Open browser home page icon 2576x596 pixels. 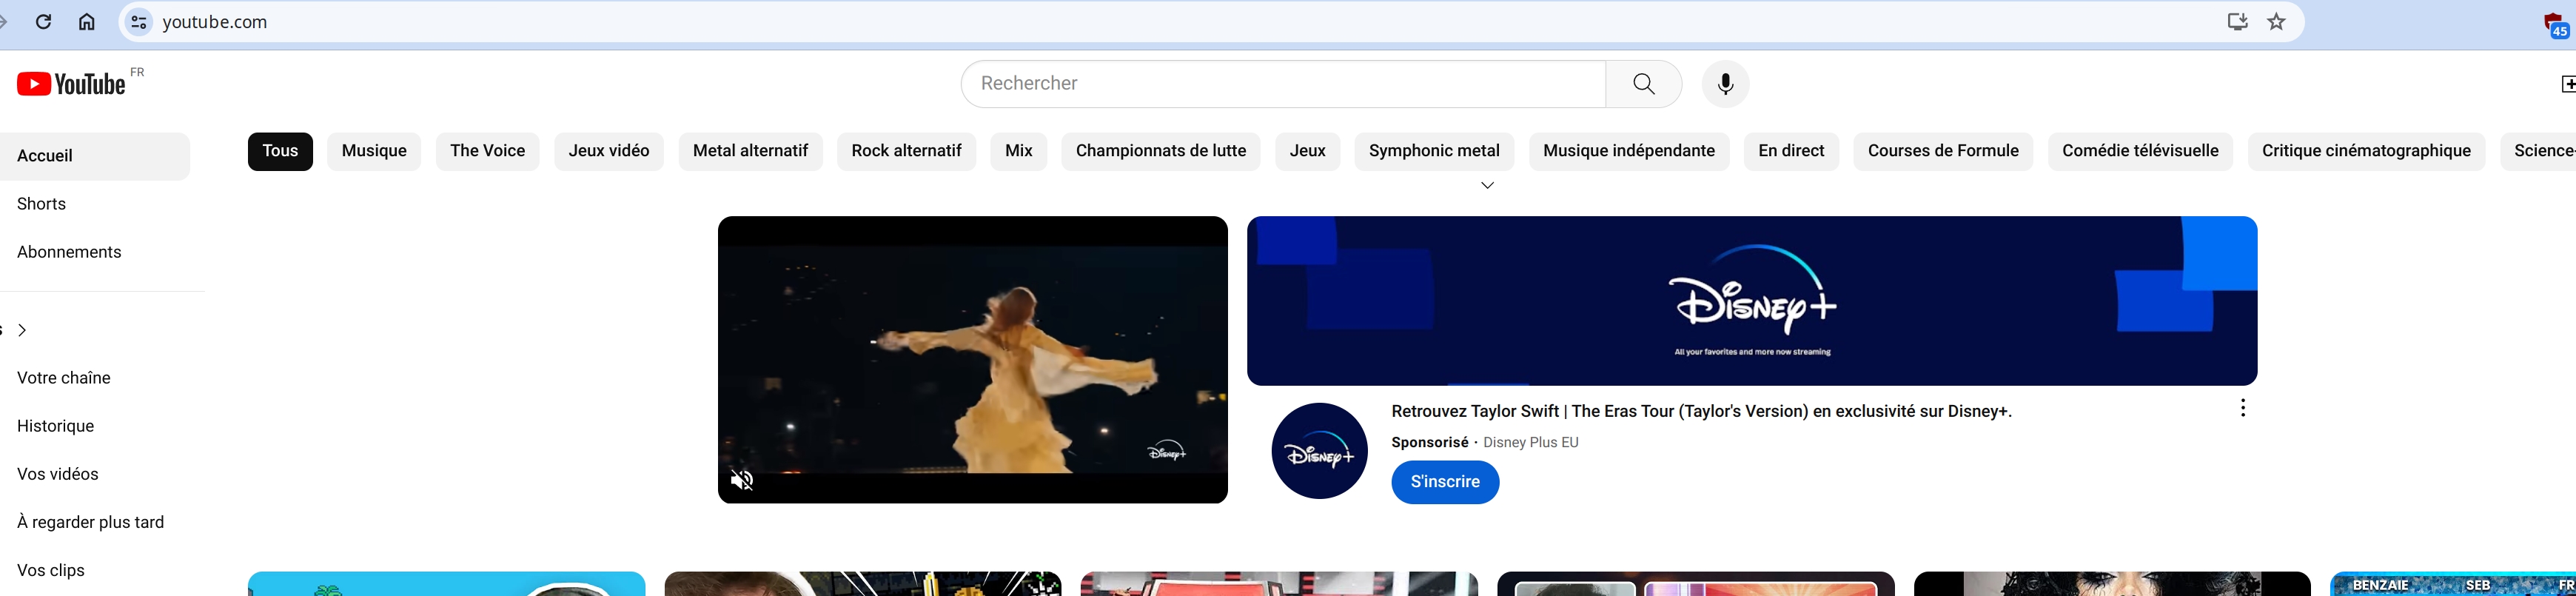pyautogui.click(x=87, y=22)
